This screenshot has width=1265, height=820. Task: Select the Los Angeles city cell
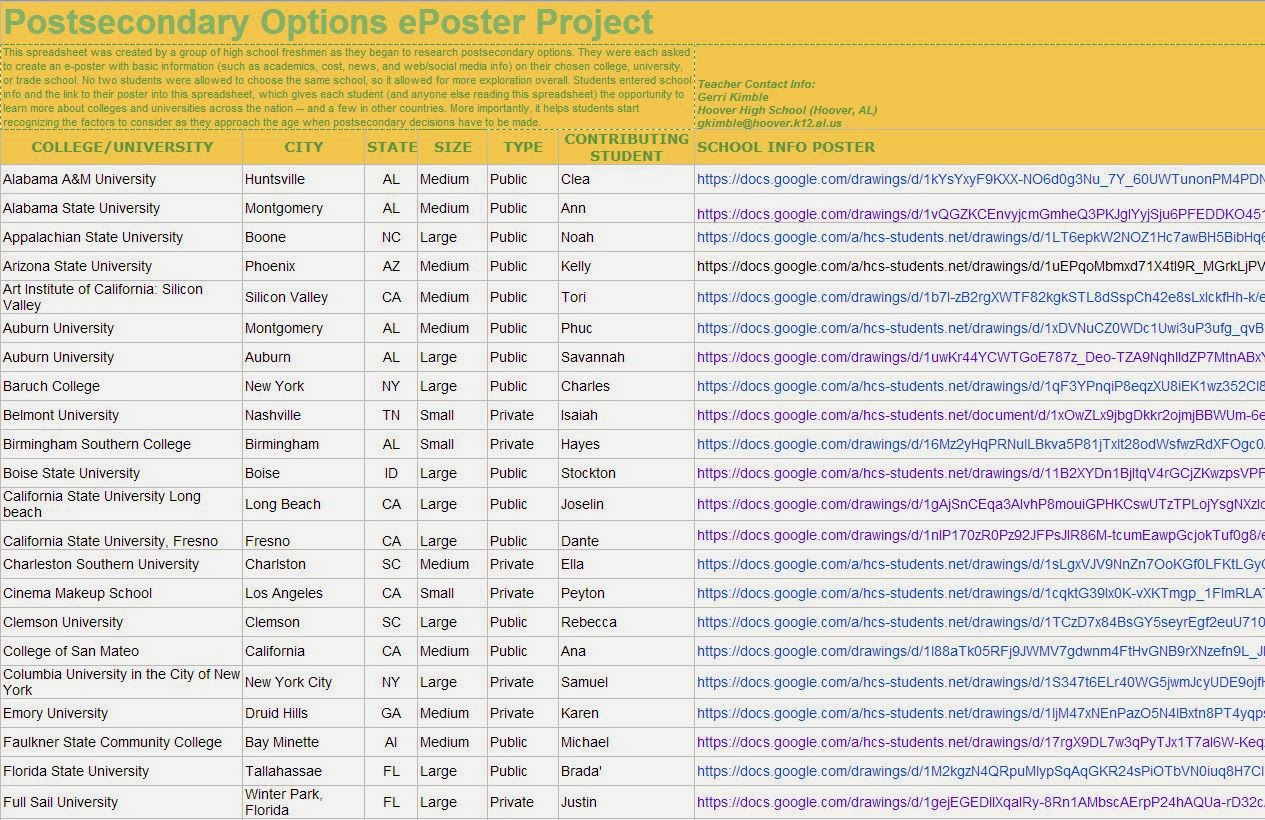pos(304,593)
